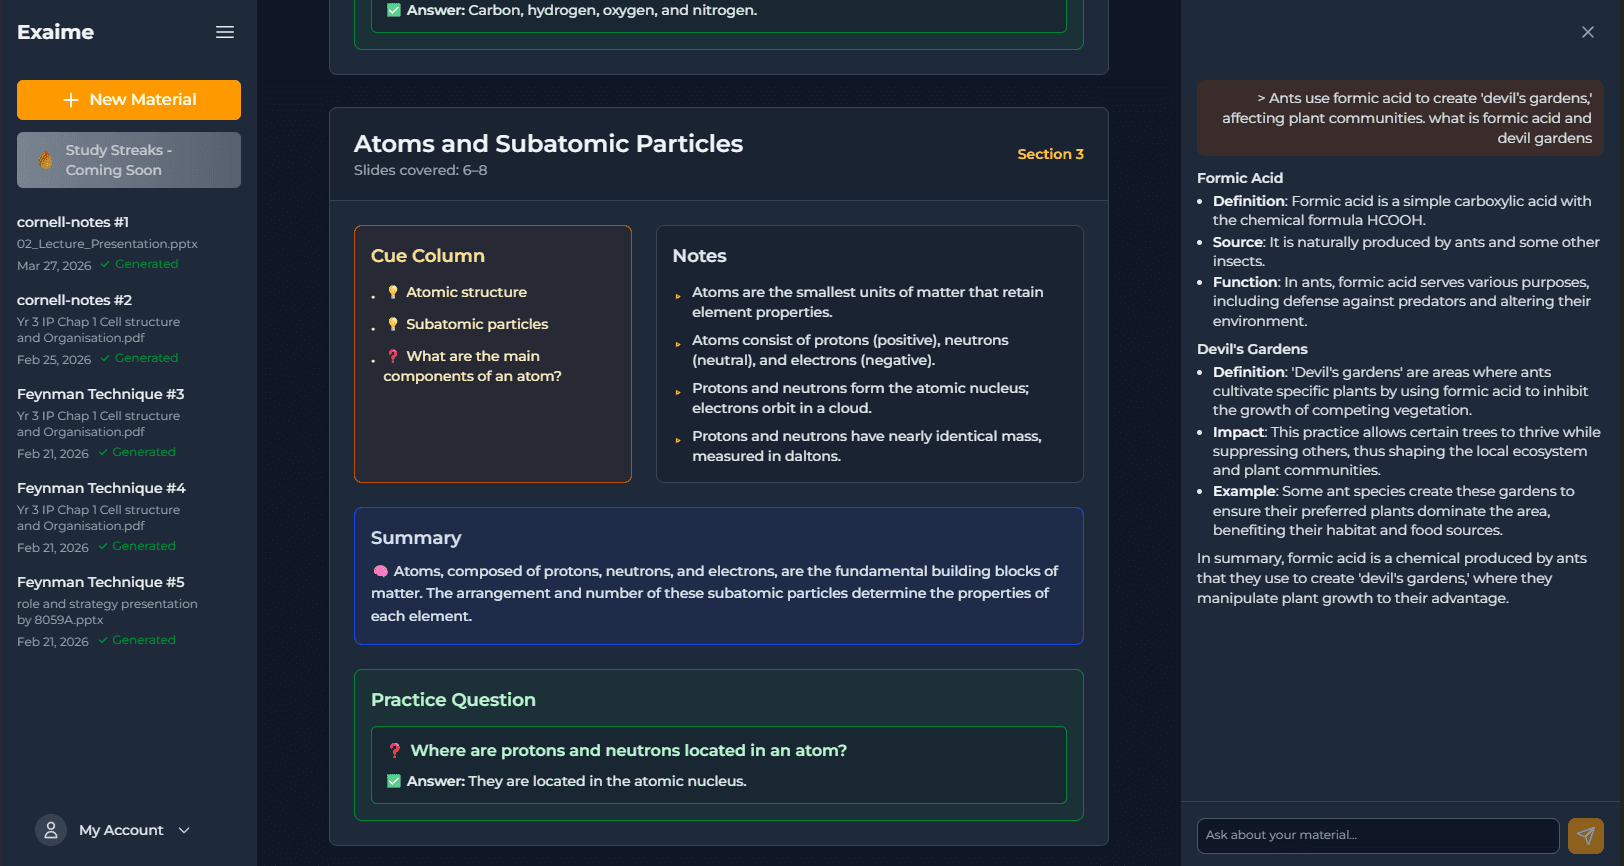1624x866 pixels.
Task: Open Feynman Technique #4 material
Action: 129,517
